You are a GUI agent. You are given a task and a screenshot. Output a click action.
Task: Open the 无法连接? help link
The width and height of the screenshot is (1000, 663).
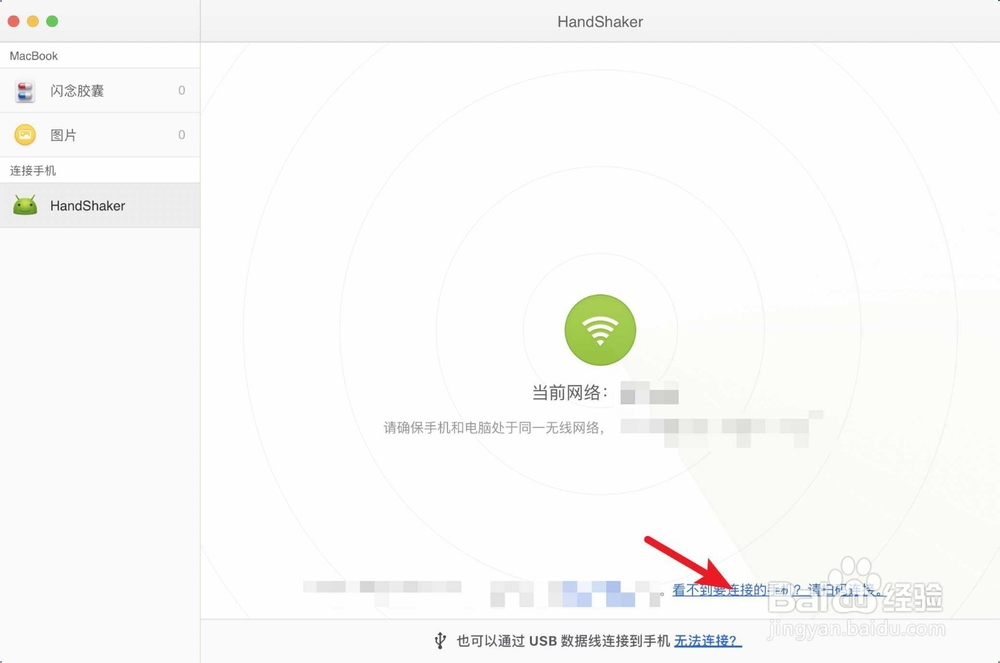pos(708,641)
